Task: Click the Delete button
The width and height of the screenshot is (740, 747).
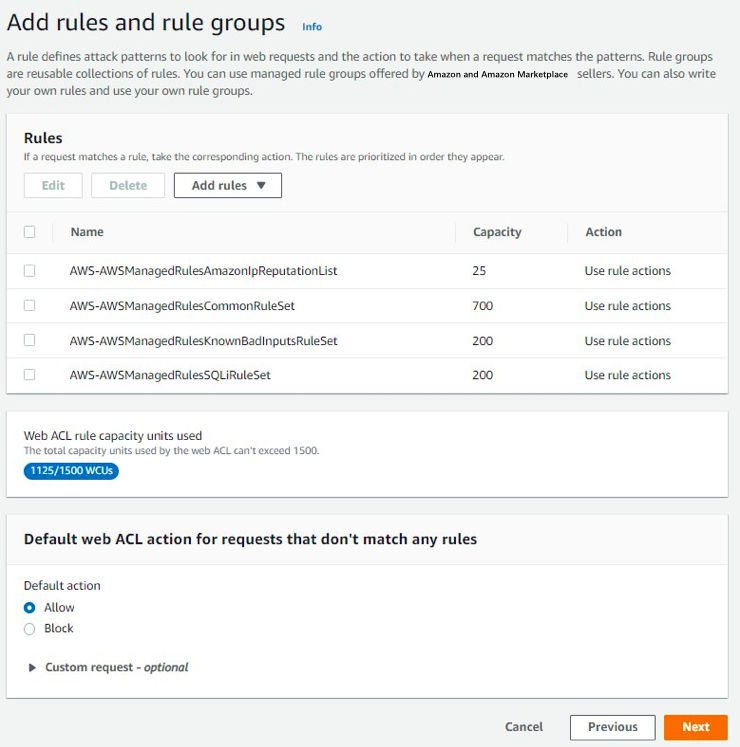Action: (128, 185)
